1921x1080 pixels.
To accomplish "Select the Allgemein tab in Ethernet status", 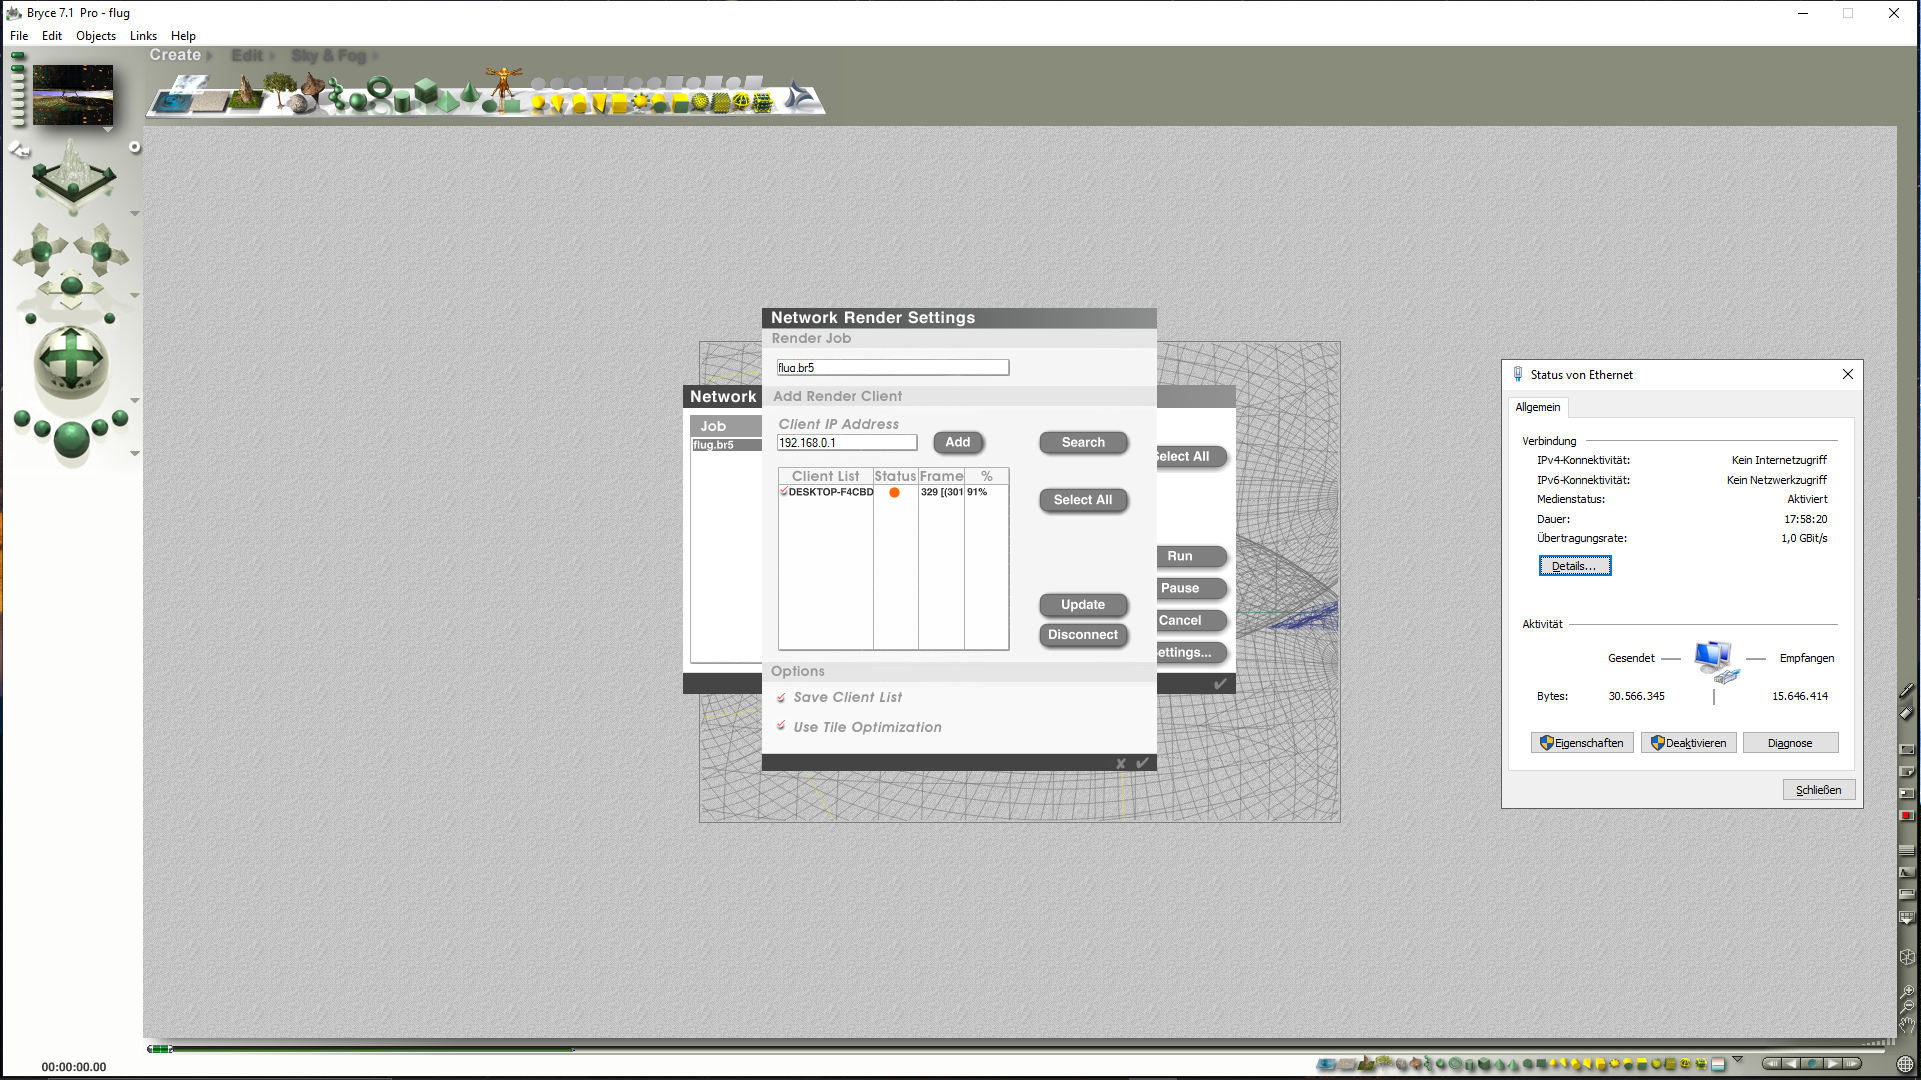I will point(1537,407).
